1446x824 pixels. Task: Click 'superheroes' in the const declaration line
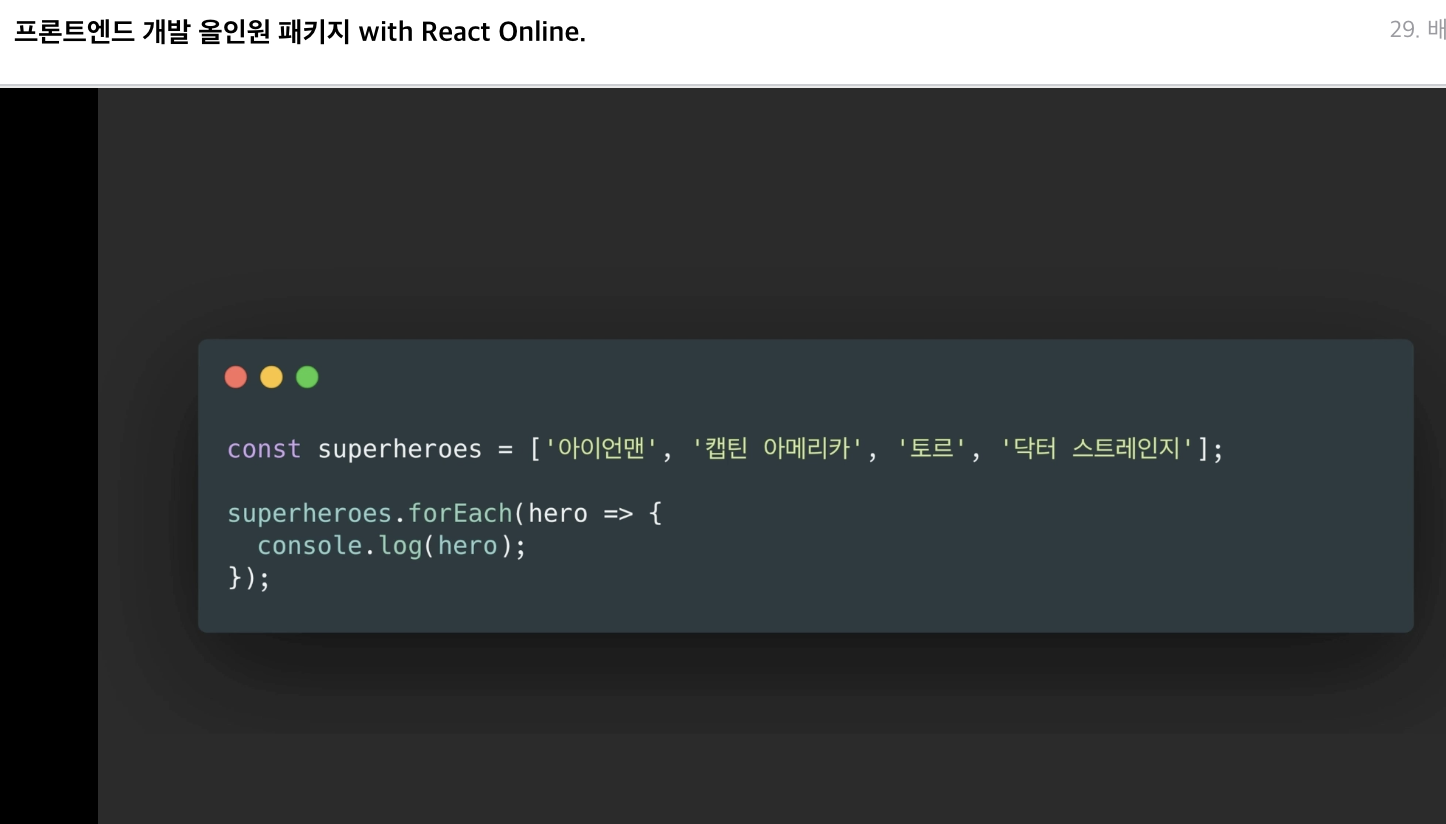click(400, 450)
